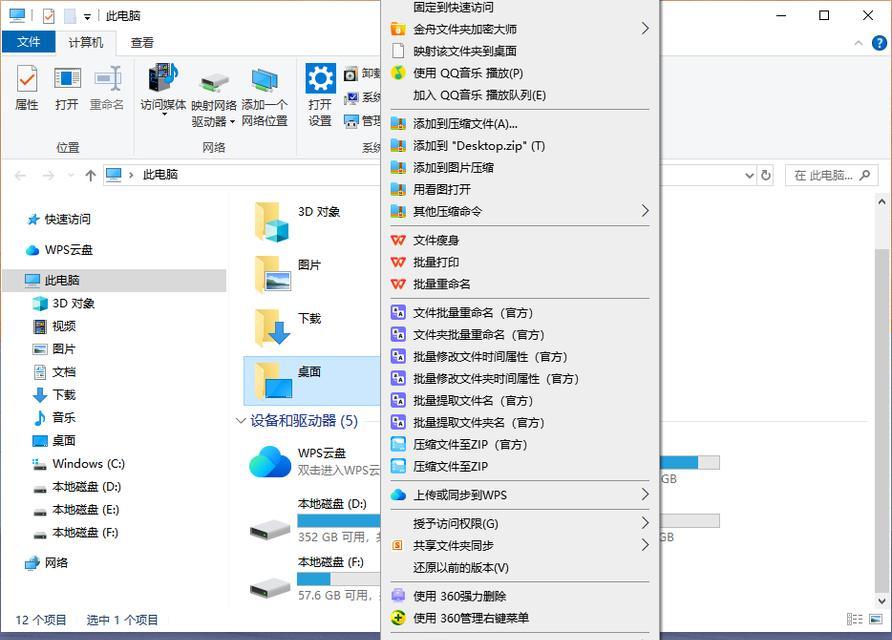Switch to large thumbnails view icon
Image resolution: width=892 pixels, height=640 pixels.
[x=876, y=619]
